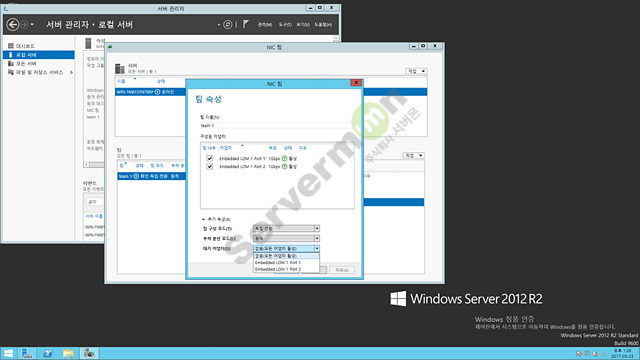Select 모든 서버 in the sidebar

tap(39, 64)
